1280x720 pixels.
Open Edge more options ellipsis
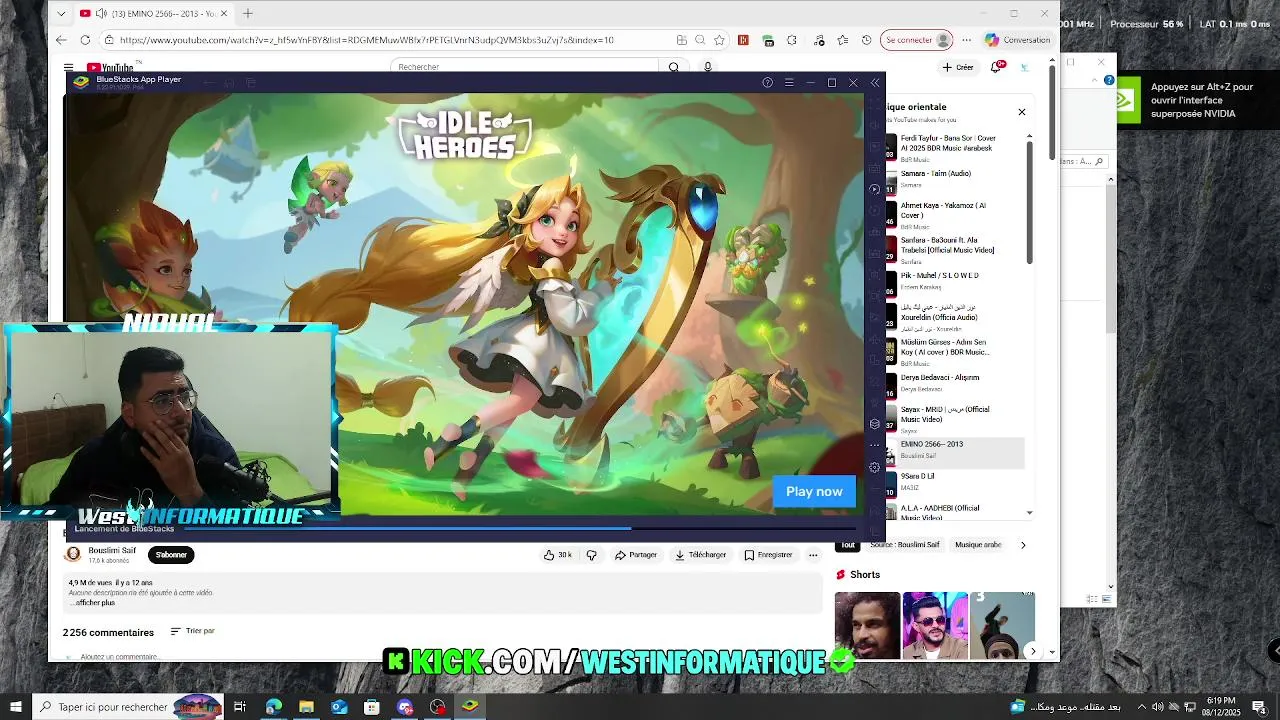[966, 40]
